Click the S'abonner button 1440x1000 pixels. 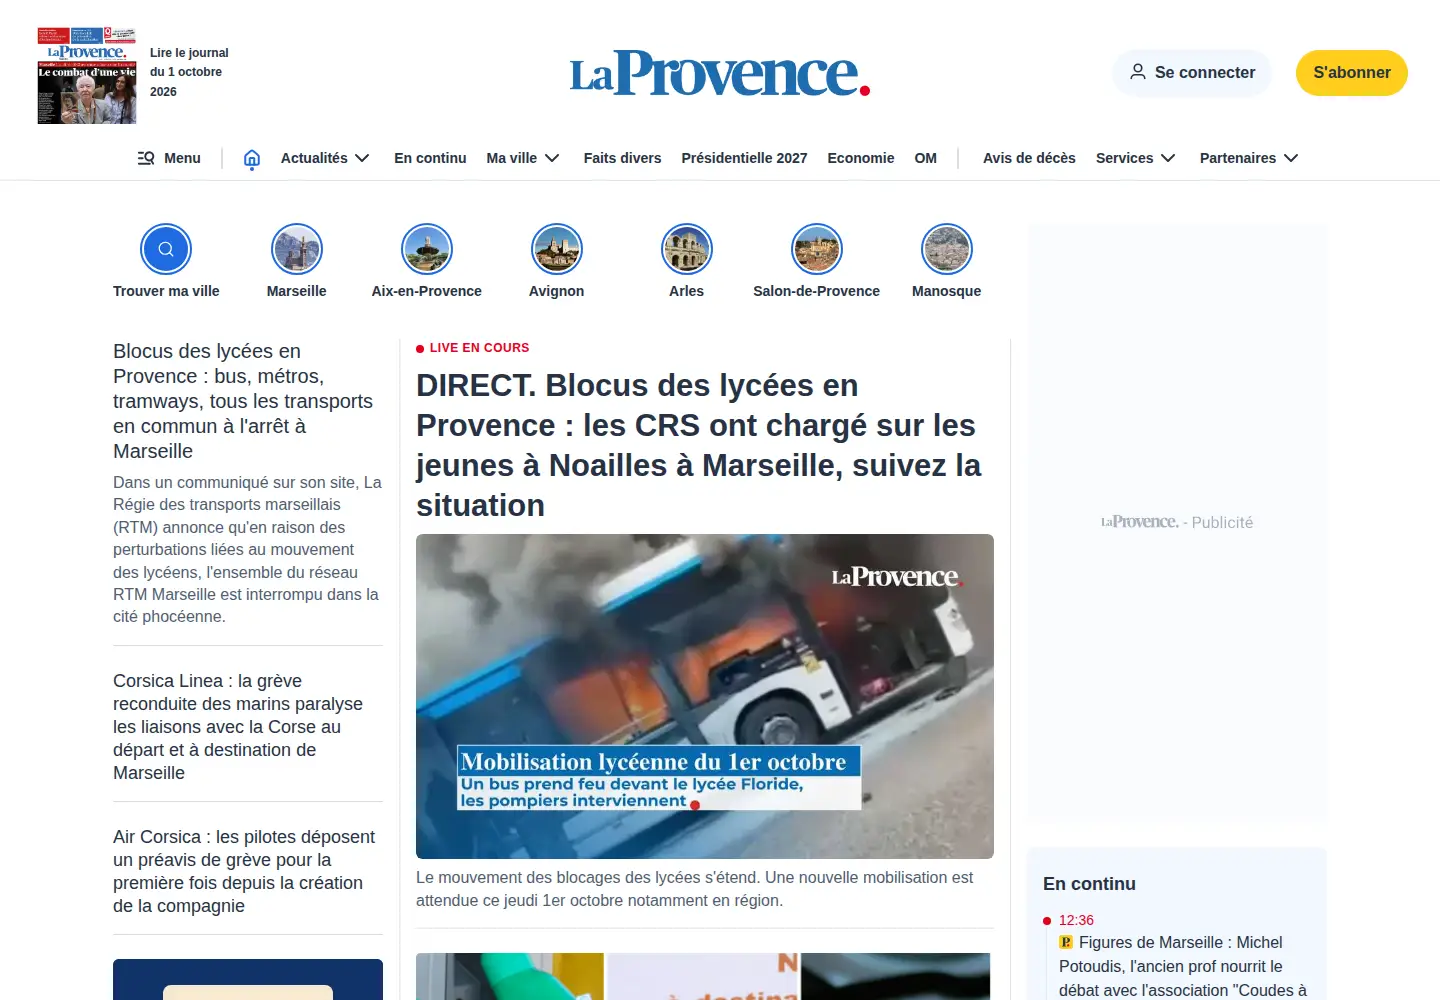coord(1352,73)
